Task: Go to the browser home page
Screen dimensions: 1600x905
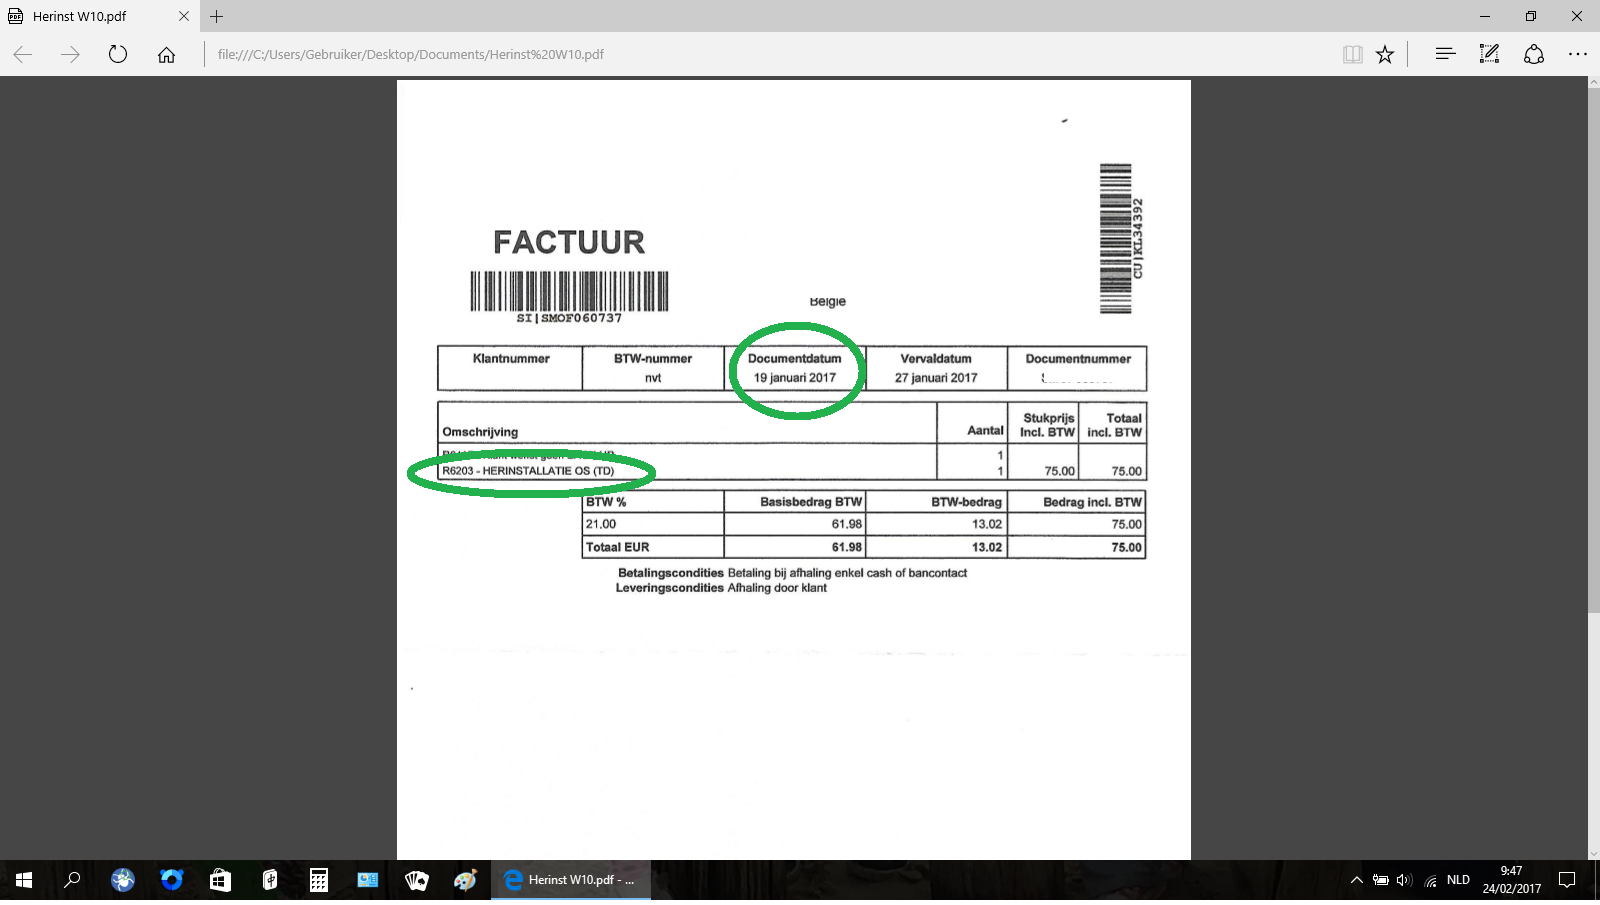Action: click(x=166, y=55)
